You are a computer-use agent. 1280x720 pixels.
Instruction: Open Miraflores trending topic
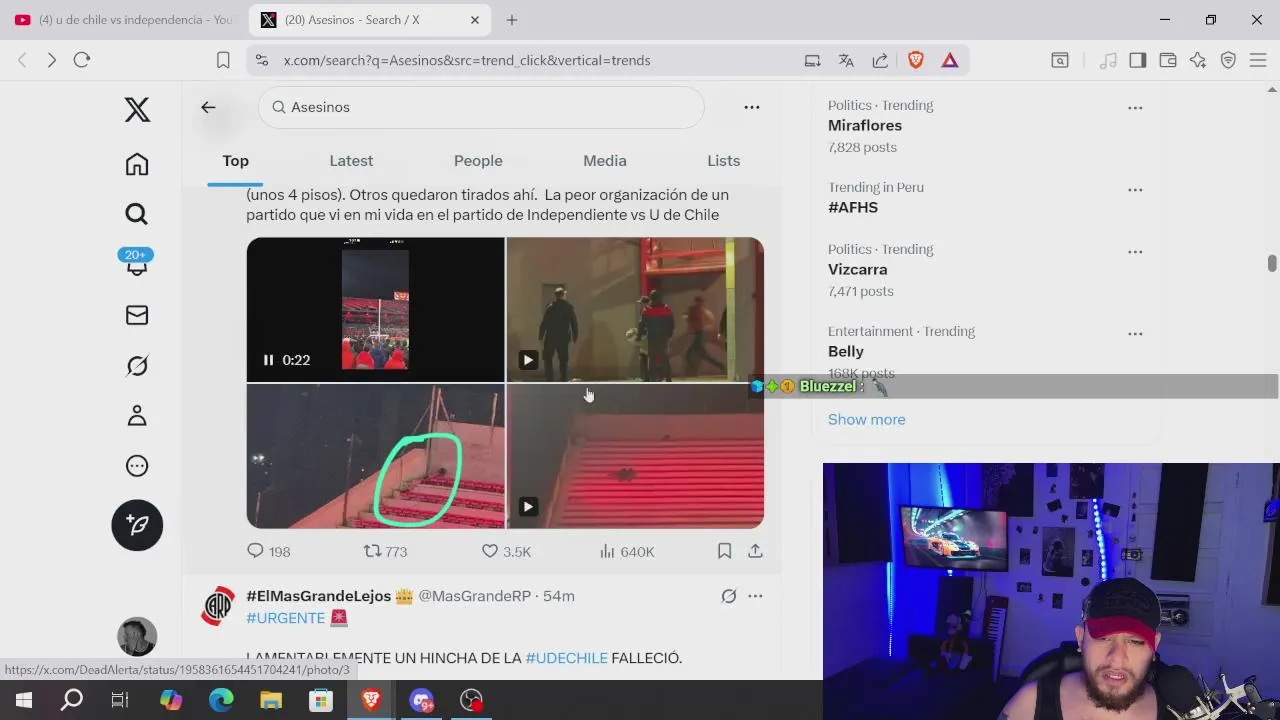pyautogui.click(x=865, y=125)
